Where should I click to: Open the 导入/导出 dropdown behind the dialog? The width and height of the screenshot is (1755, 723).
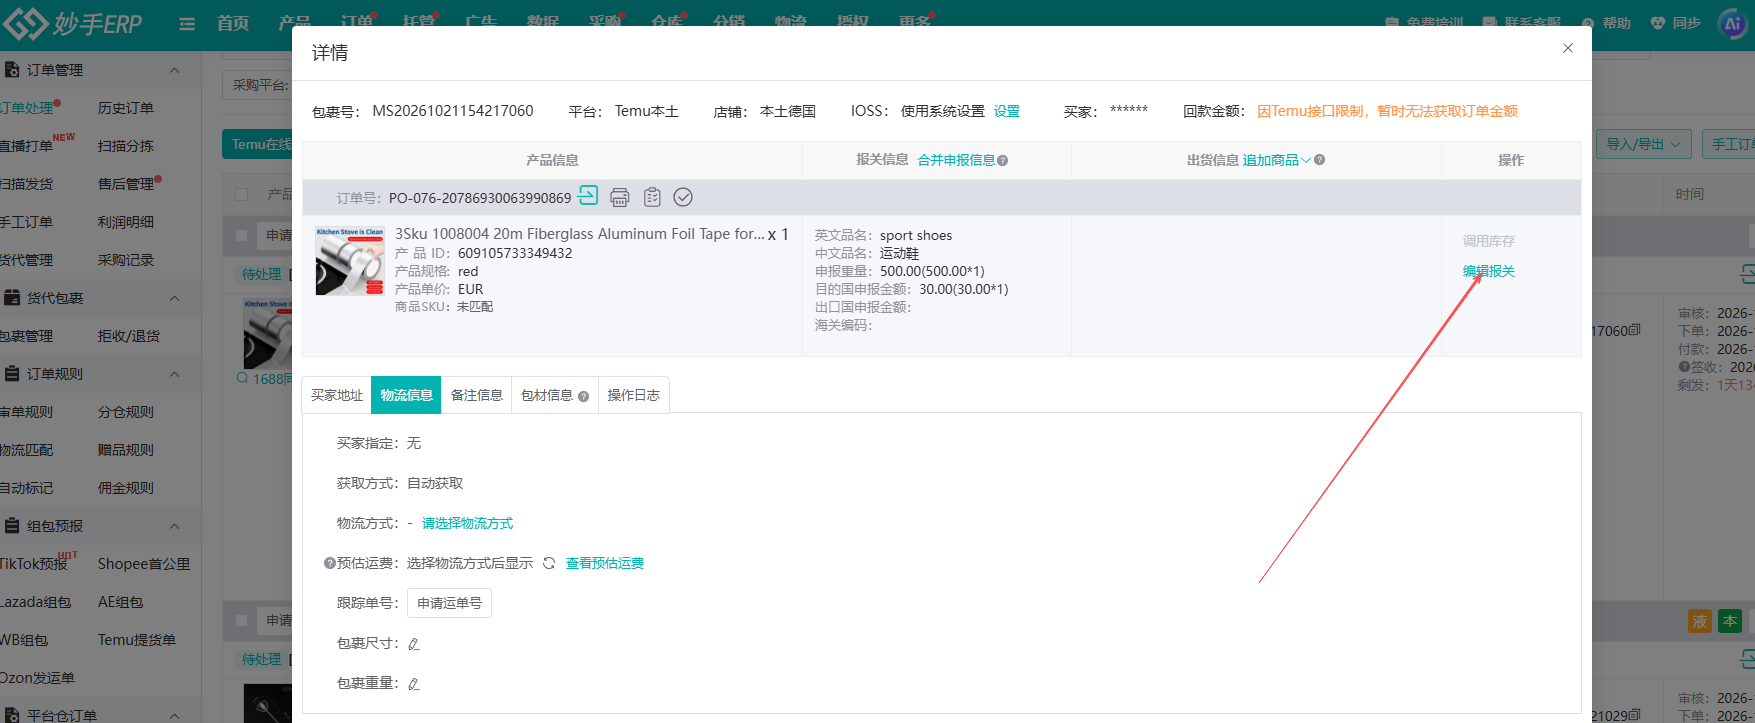[1643, 144]
